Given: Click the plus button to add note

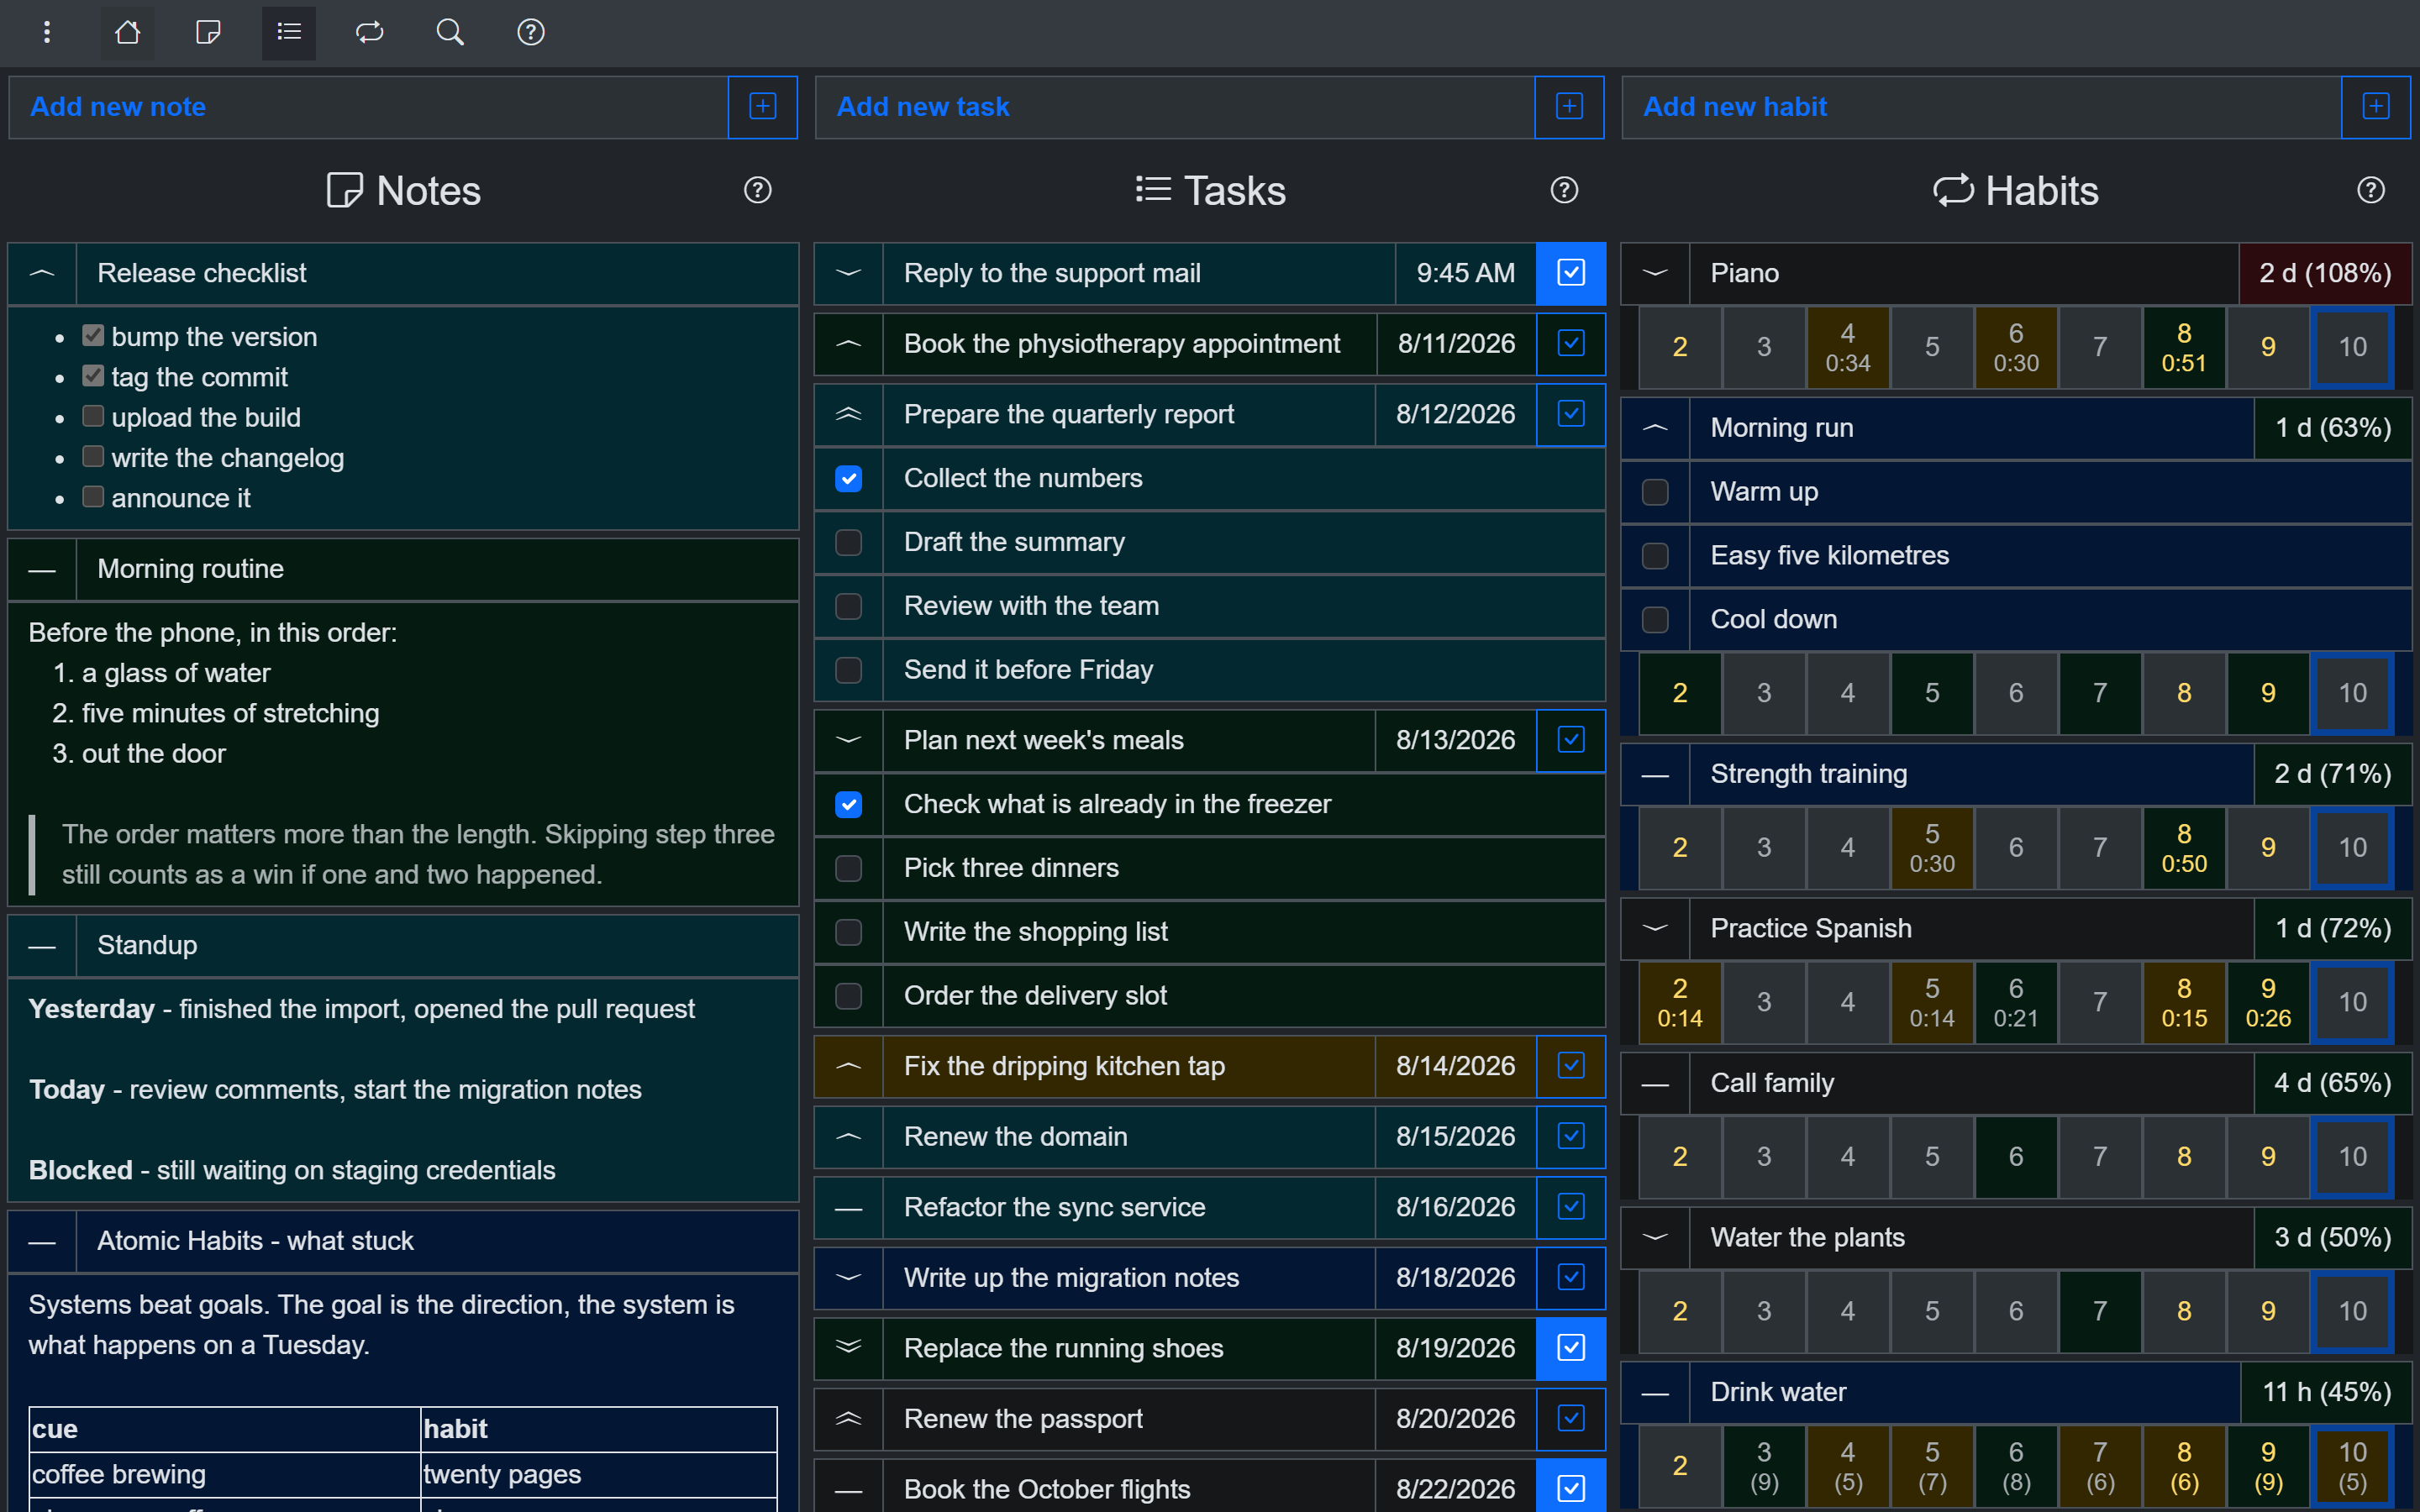Looking at the screenshot, I should click(x=763, y=107).
